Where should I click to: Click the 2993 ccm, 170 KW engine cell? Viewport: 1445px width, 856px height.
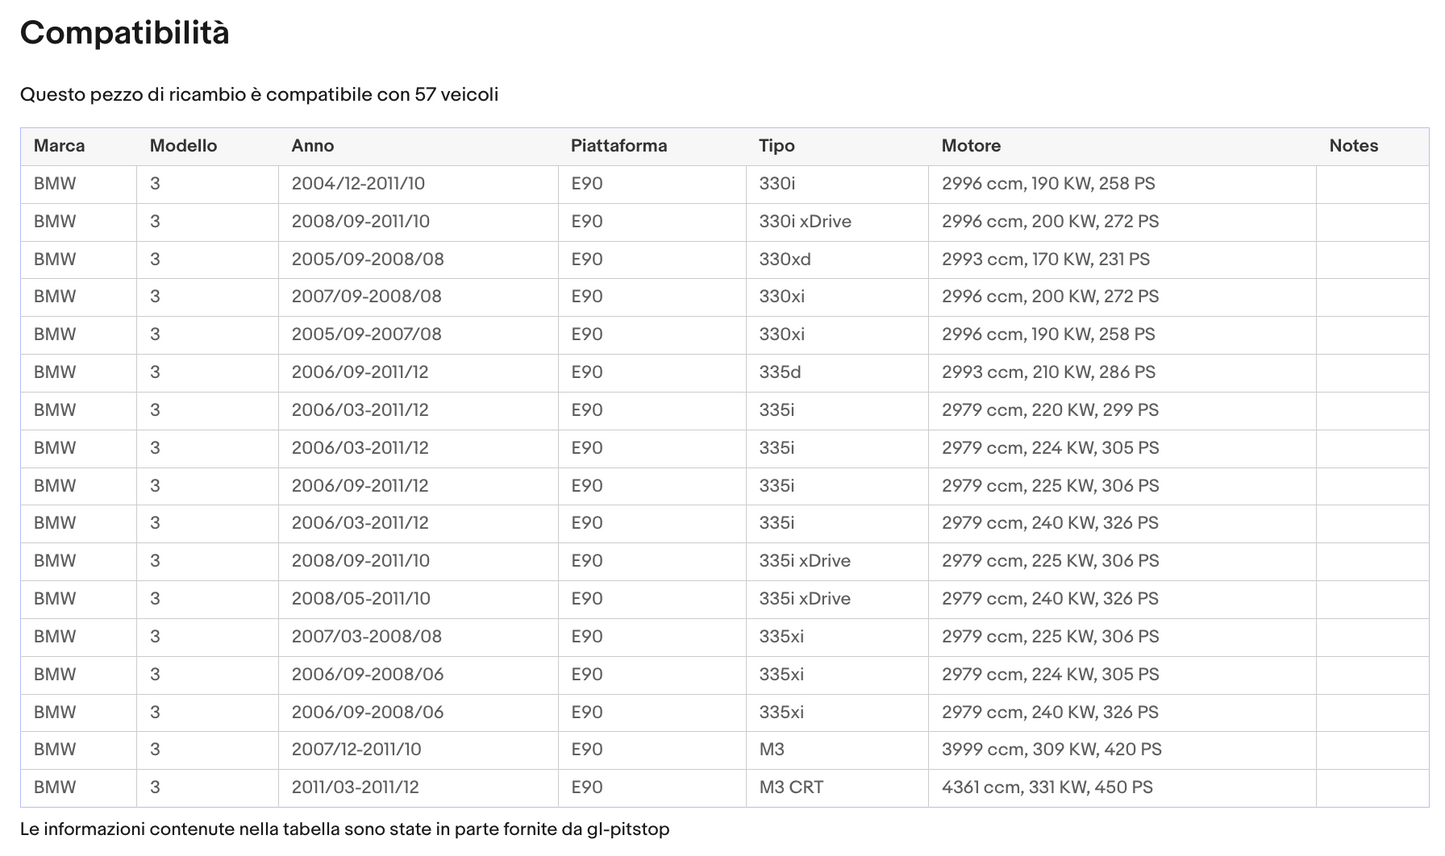[1045, 259]
